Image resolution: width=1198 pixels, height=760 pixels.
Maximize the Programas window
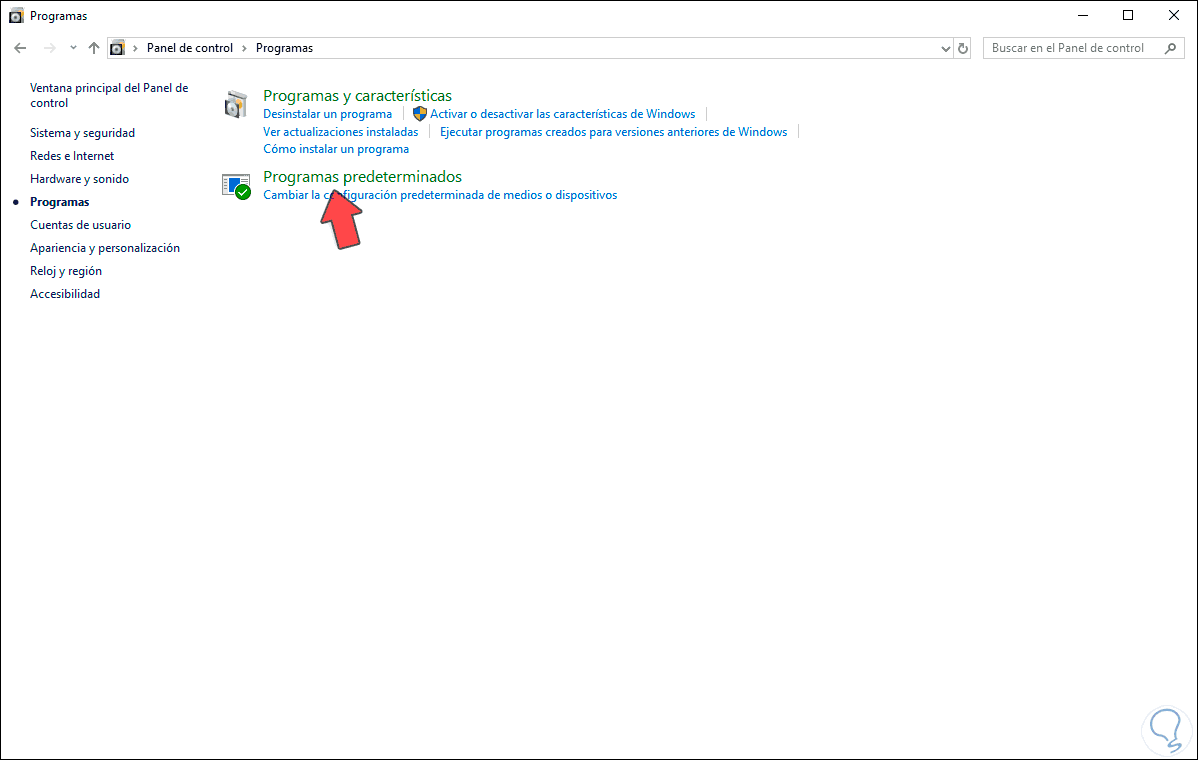(1128, 15)
